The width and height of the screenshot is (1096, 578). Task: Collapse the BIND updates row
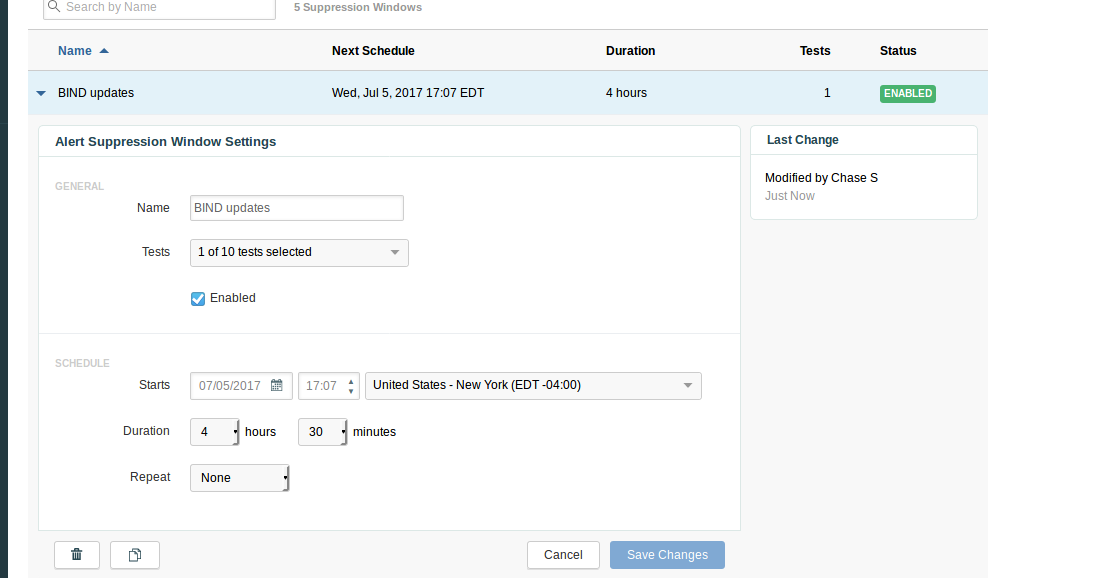coord(41,93)
